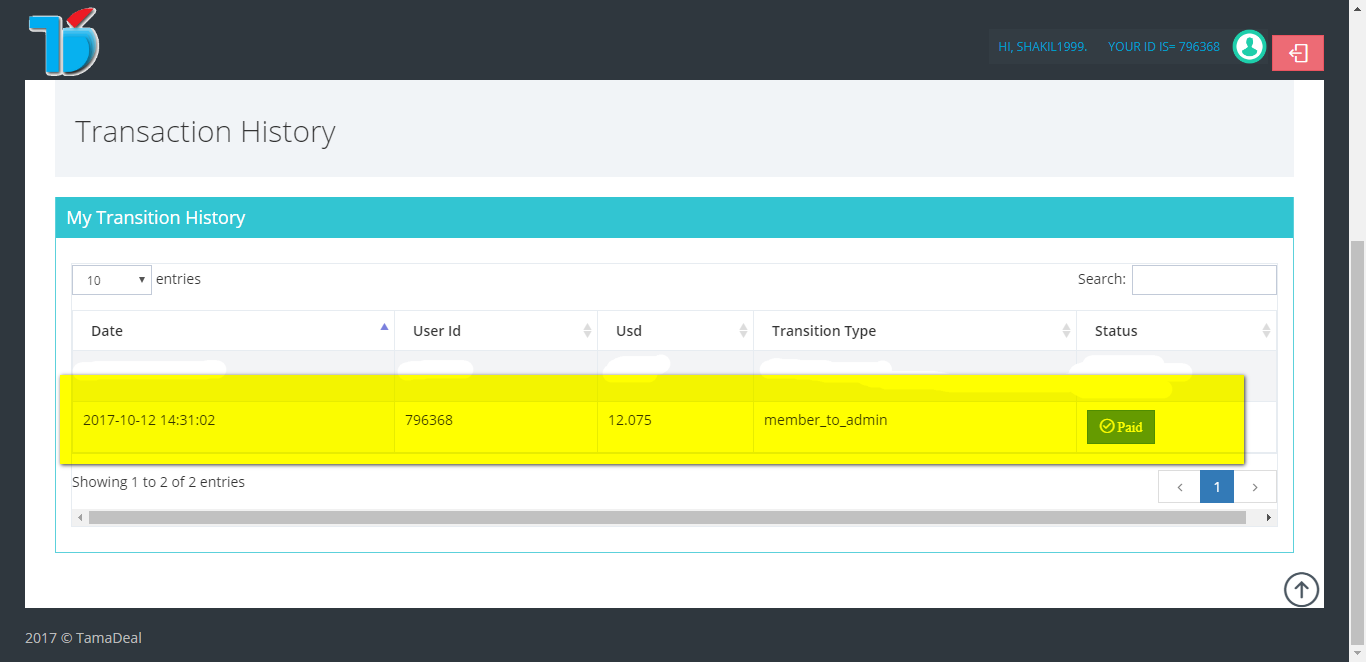Select page 1 in pagination
The height and width of the screenshot is (662, 1366).
[1217, 487]
